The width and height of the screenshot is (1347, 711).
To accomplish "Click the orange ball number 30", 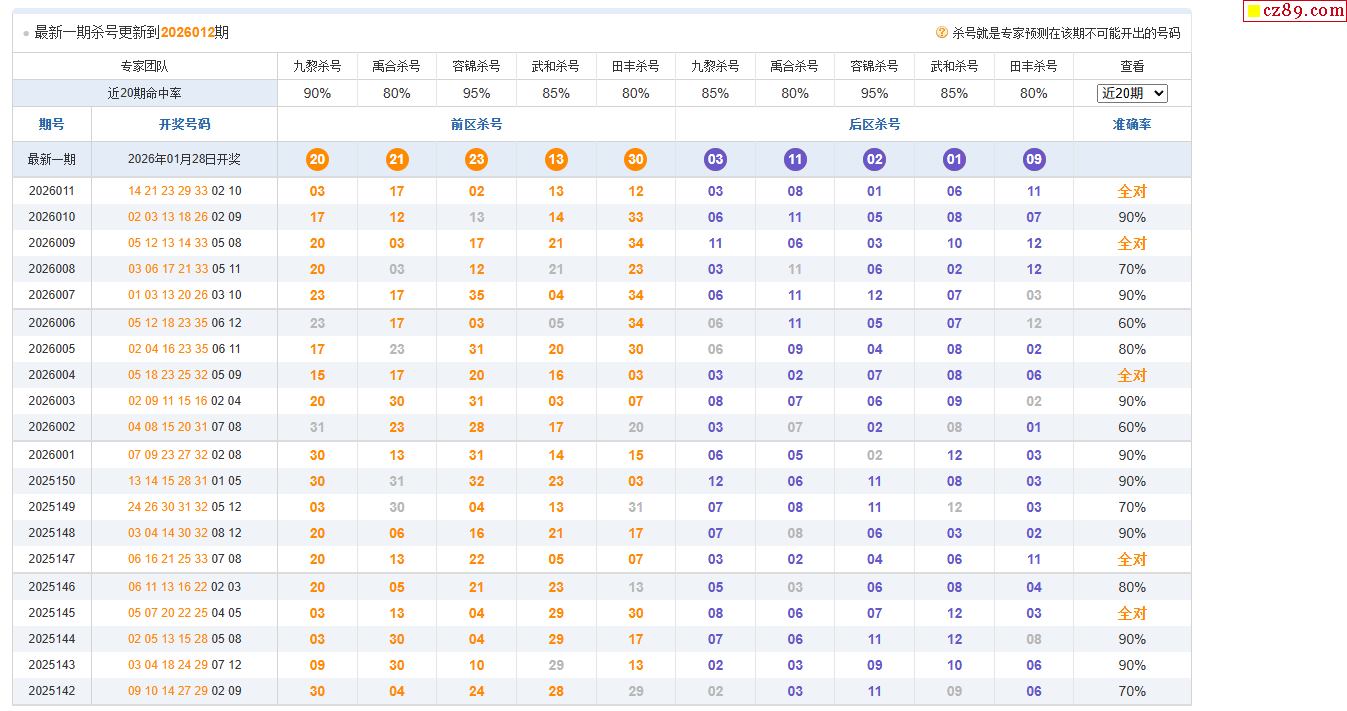I will tap(635, 160).
